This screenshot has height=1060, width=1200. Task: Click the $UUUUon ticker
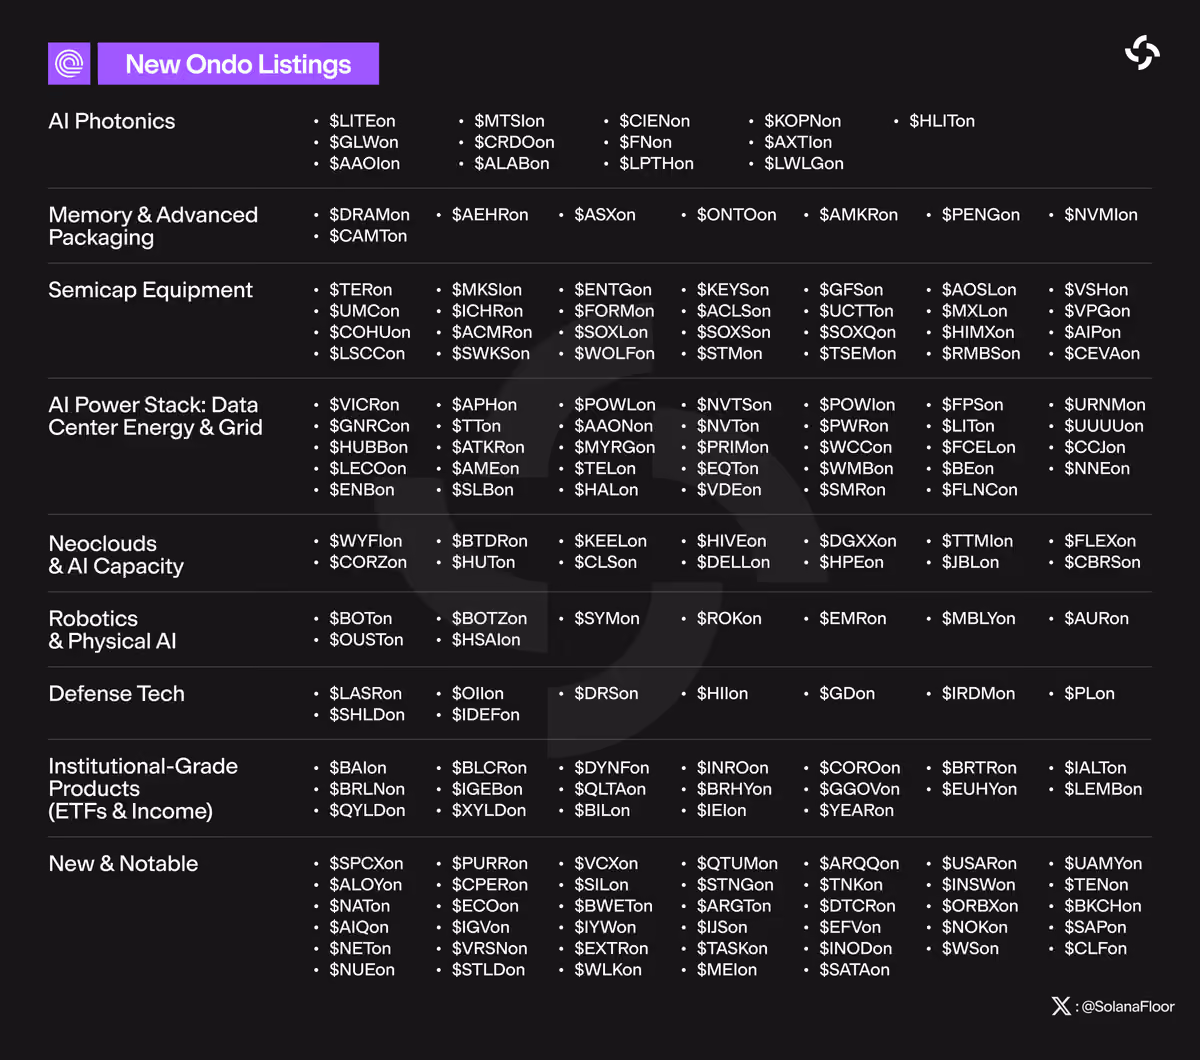point(1104,426)
